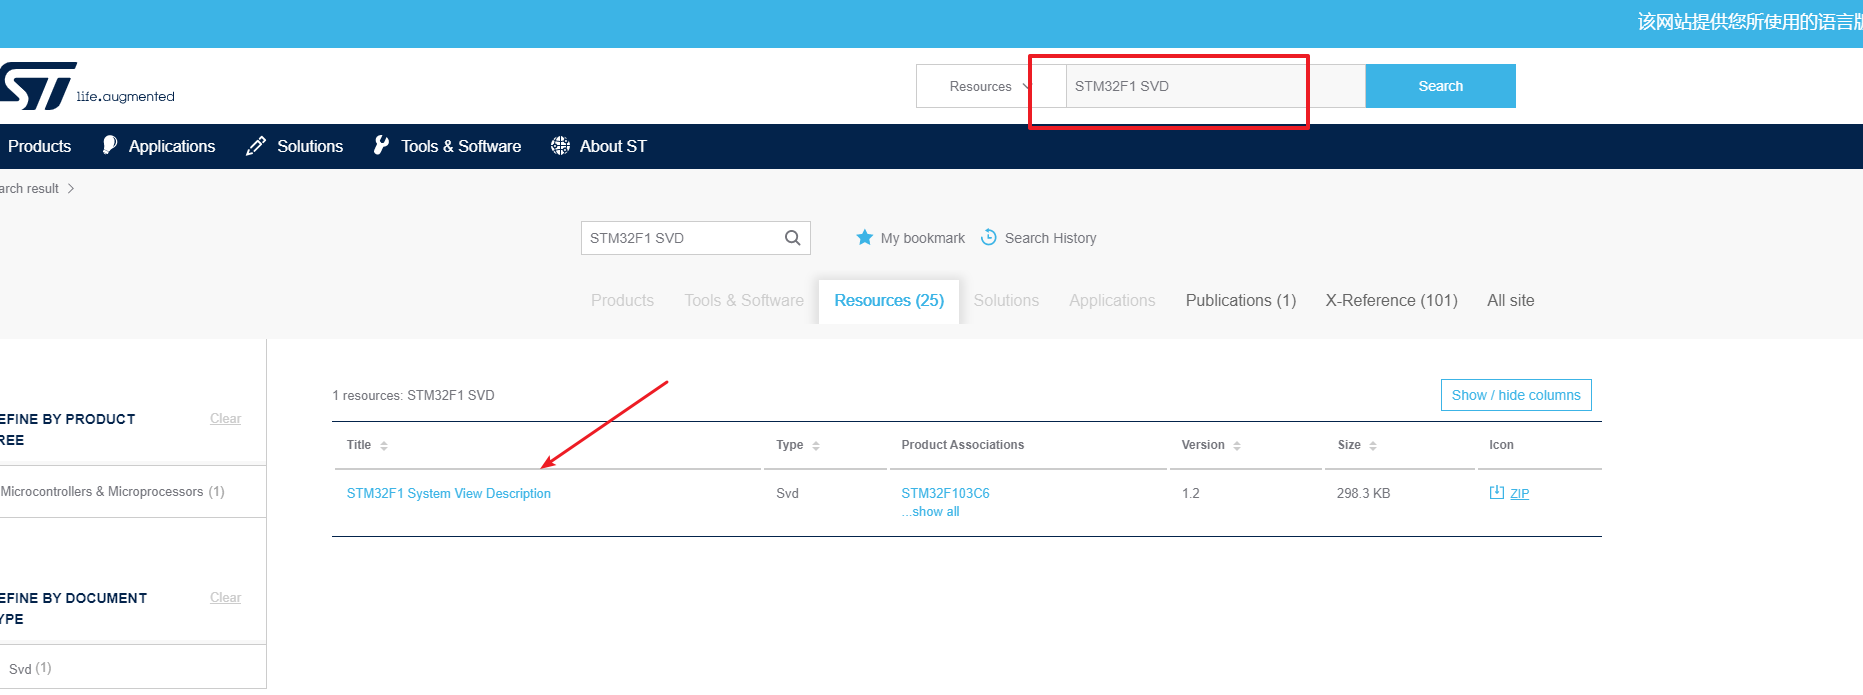1863x695 pixels.
Task: Click the Icon column header
Action: [1501, 445]
